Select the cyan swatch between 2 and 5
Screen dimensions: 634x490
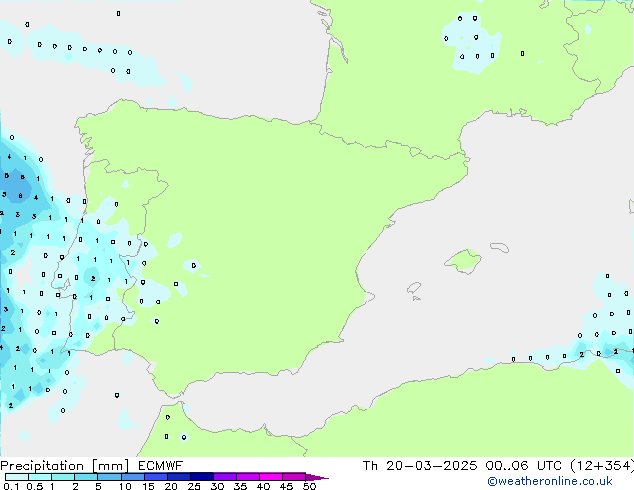coord(87,477)
